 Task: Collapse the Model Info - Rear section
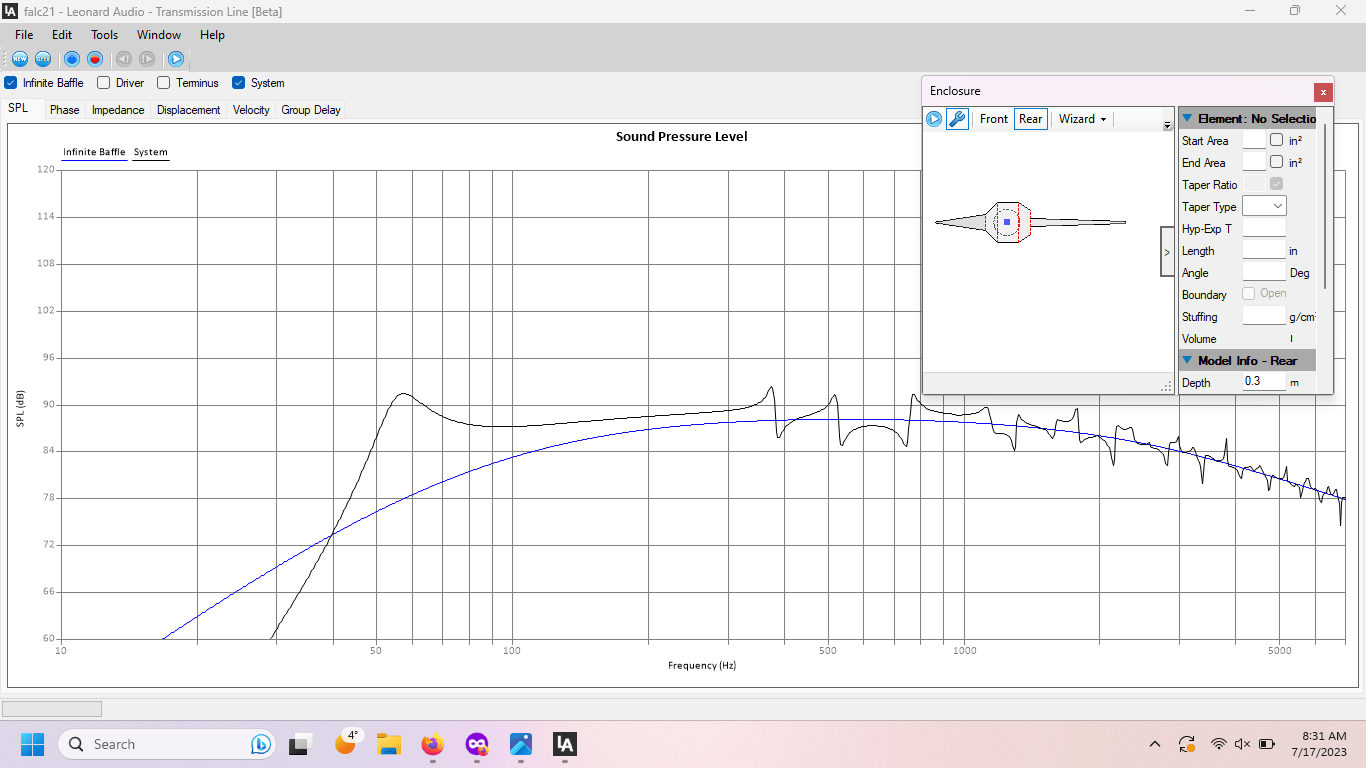pos(1187,360)
